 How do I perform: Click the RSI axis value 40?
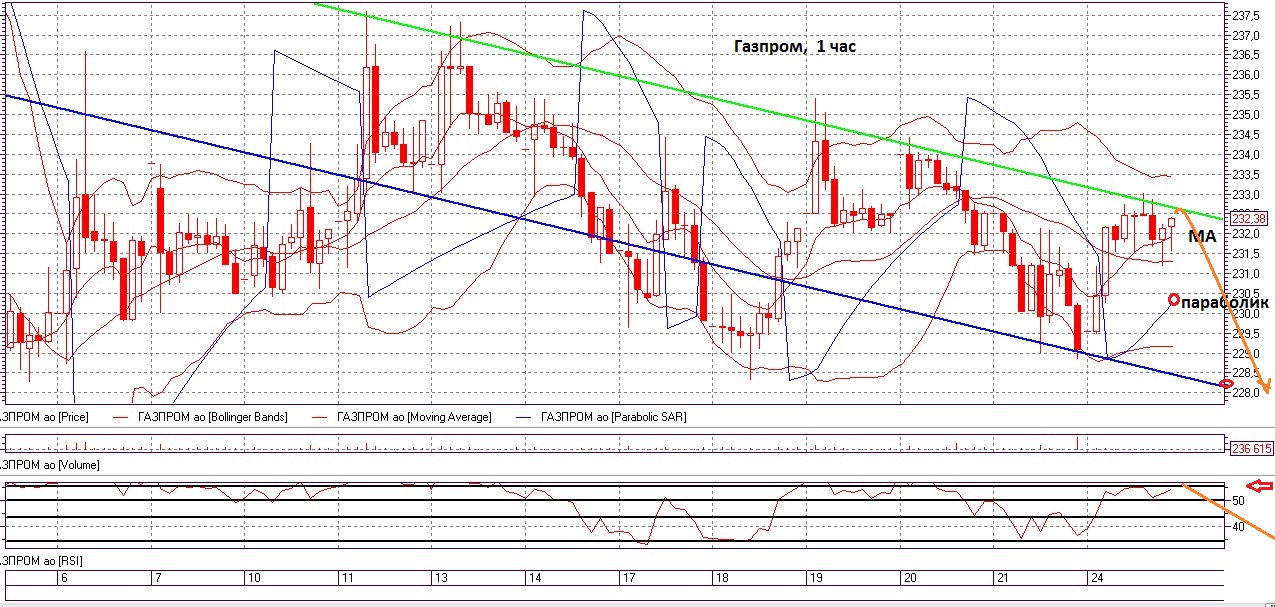point(1238,527)
